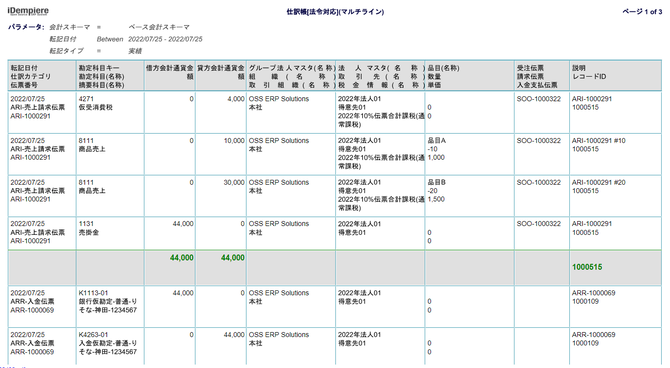Click the 請求伝票 header label

530,77
